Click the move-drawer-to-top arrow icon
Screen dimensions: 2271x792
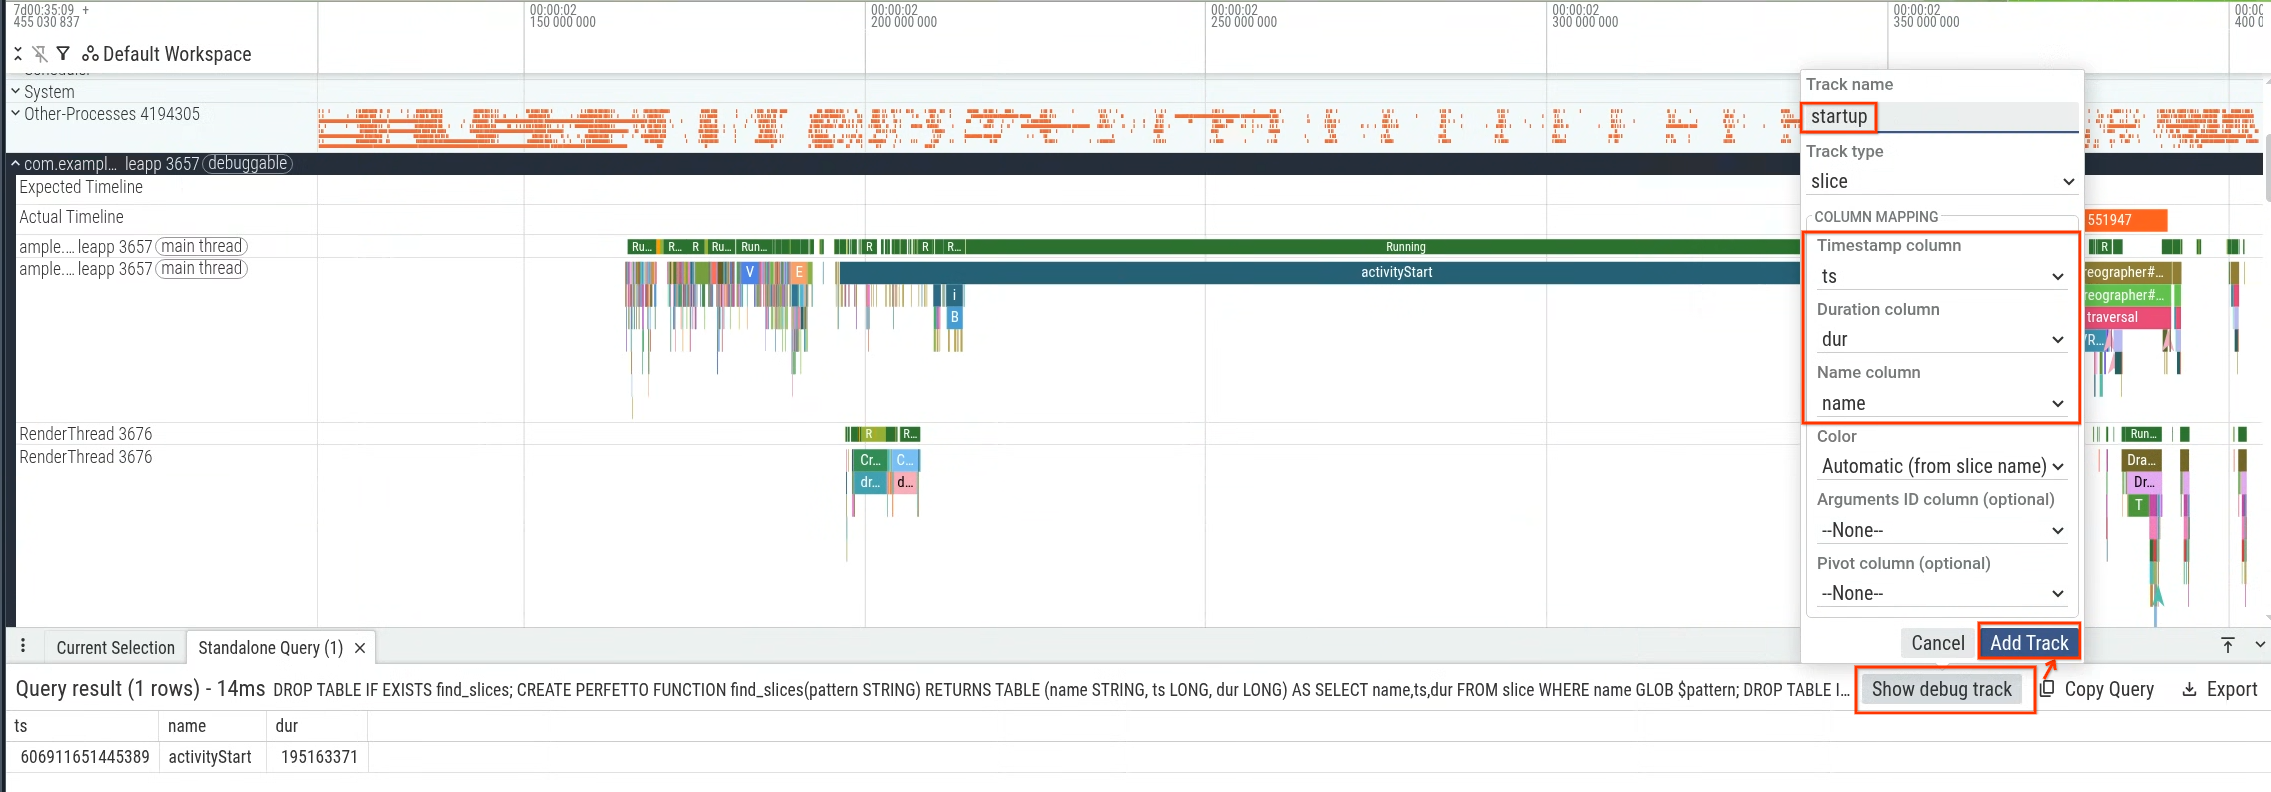2228,645
